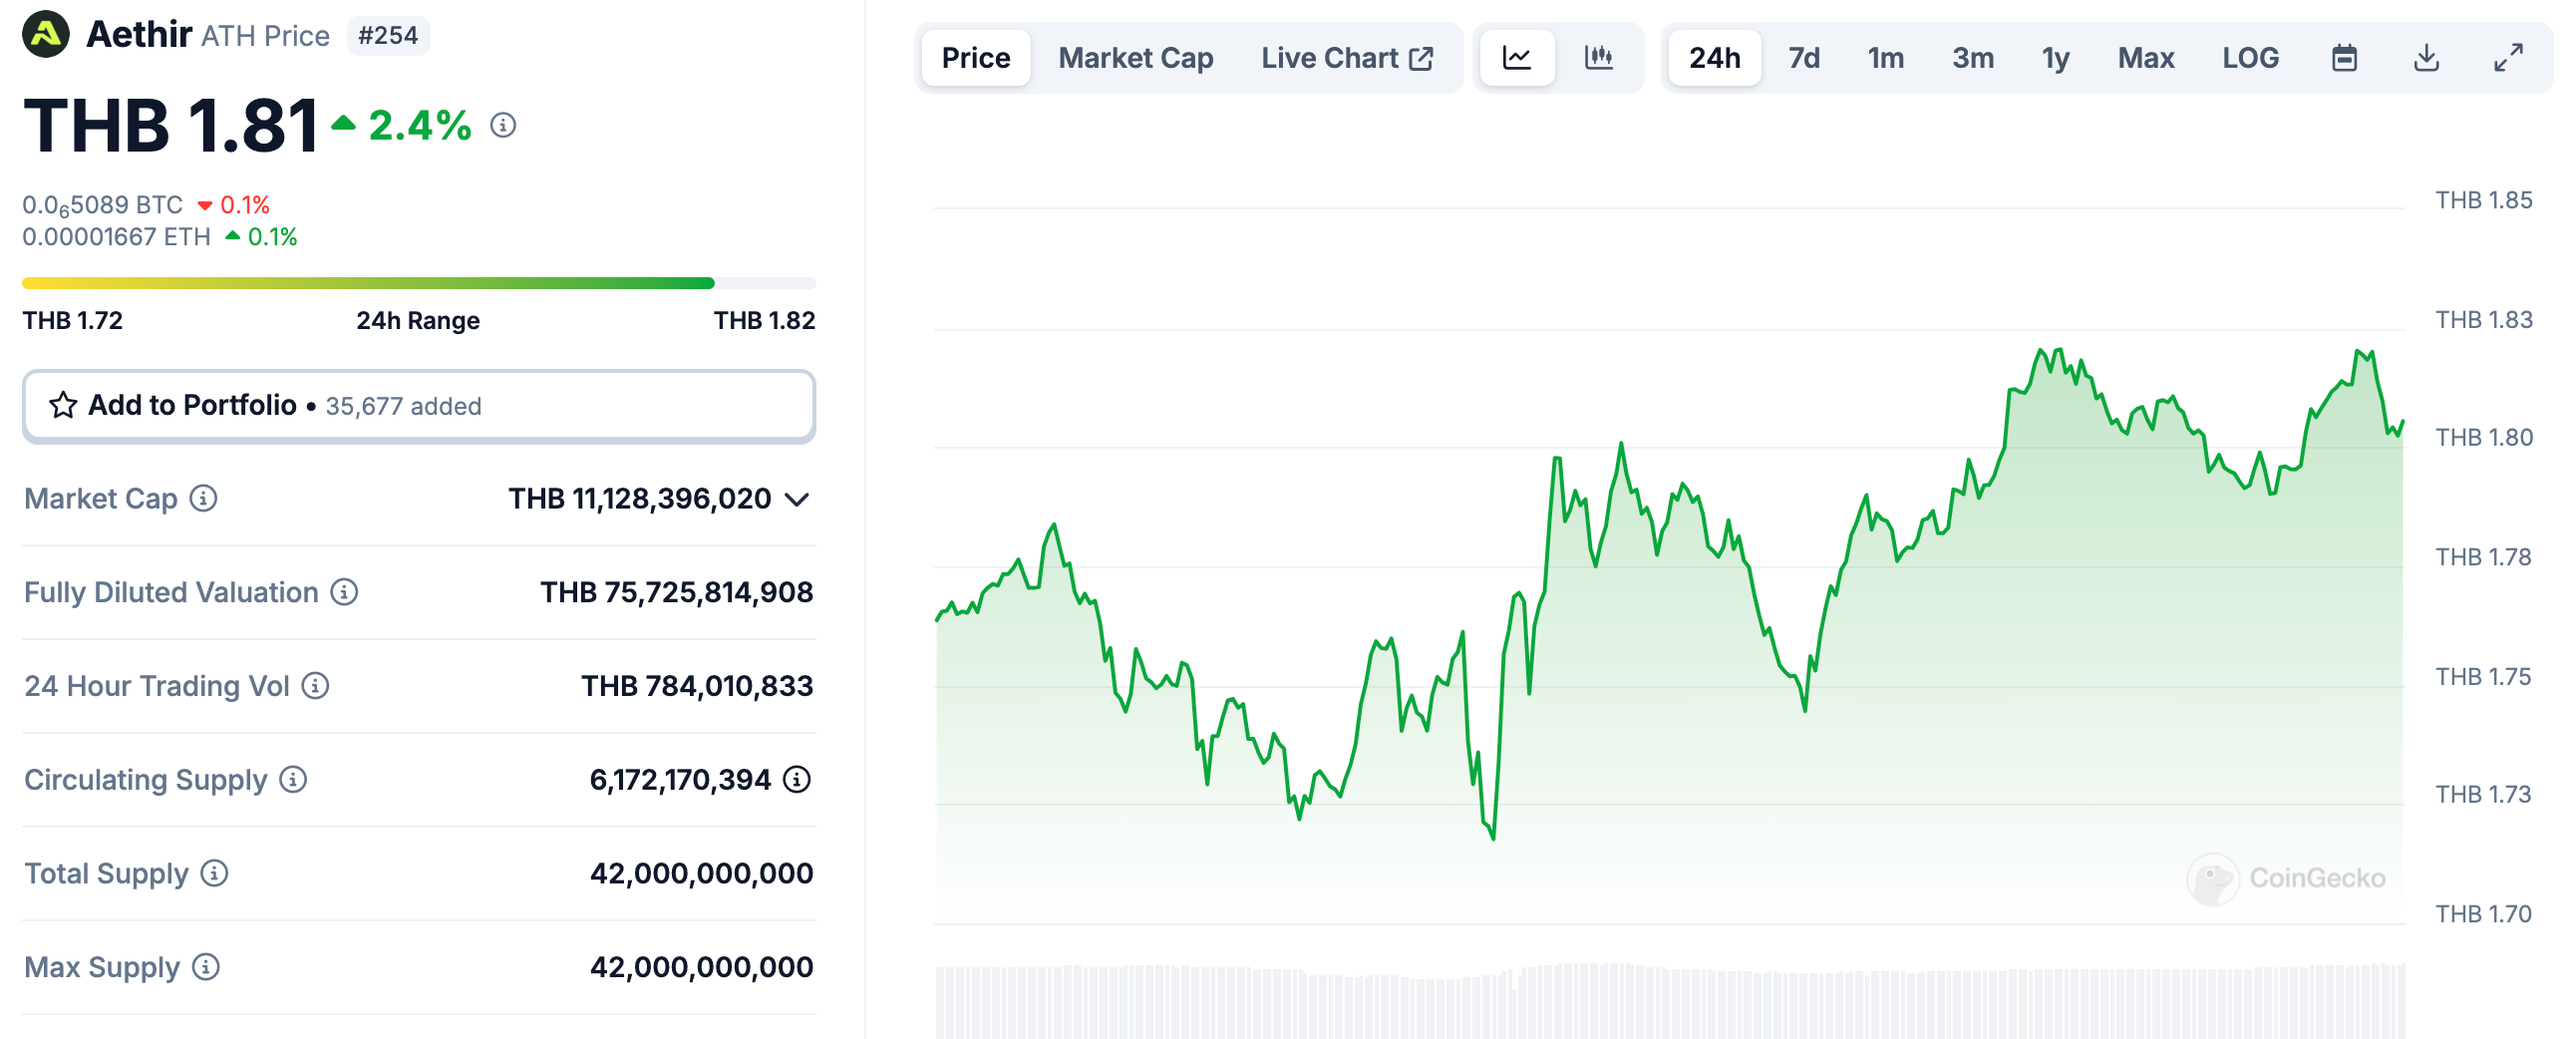Screen dimensions: 2576x1039
Task: Click the Aethir logo icon
Action: pyautogui.click(x=46, y=34)
